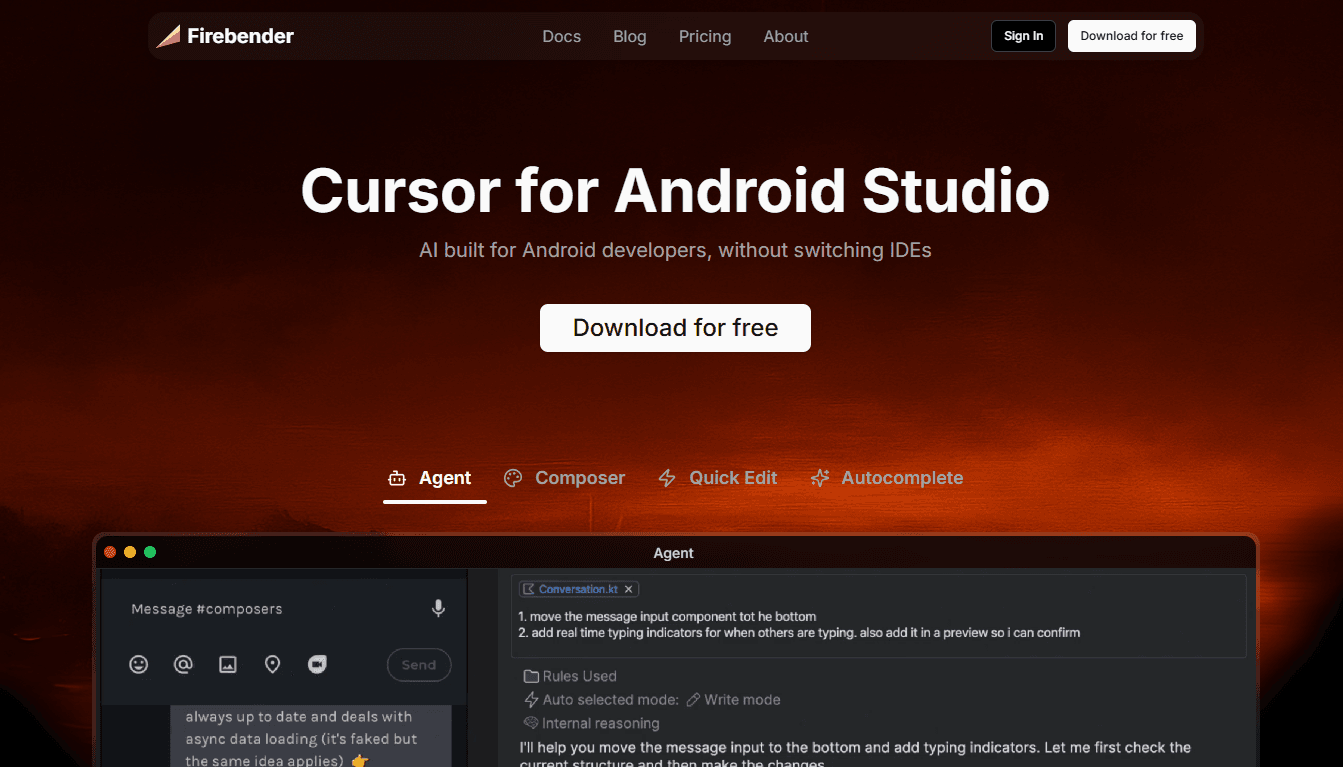Select the Agent feature tab

pos(431,478)
